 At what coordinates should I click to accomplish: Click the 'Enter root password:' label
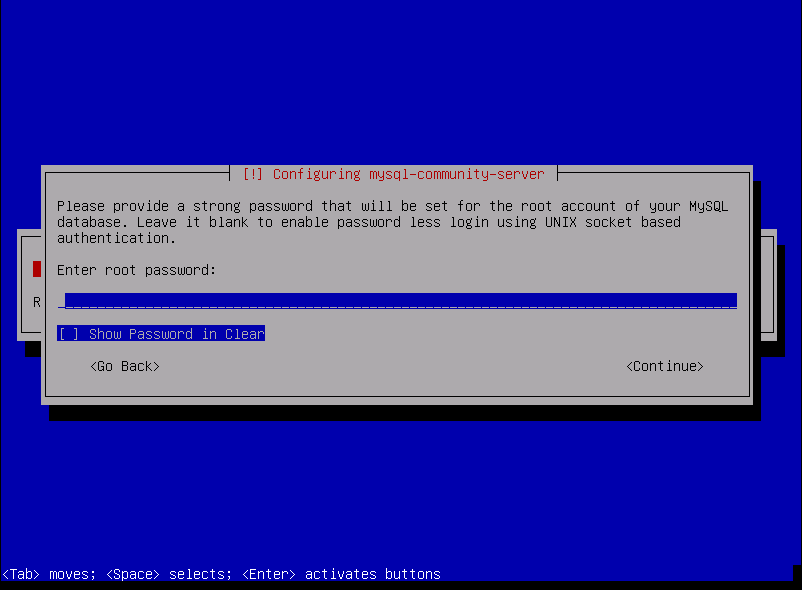click(137, 270)
